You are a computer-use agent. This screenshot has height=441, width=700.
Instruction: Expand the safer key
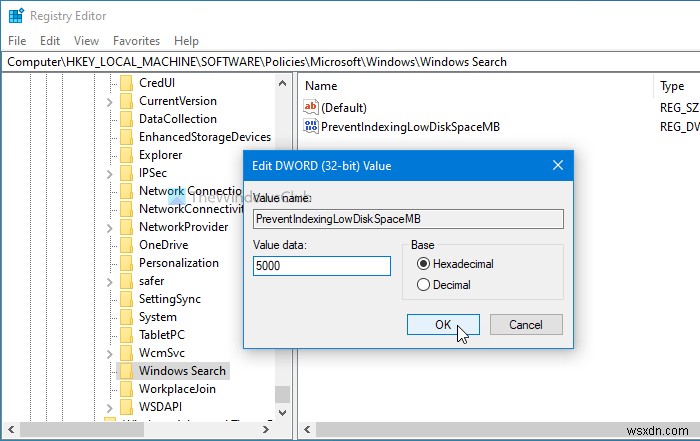coord(110,282)
